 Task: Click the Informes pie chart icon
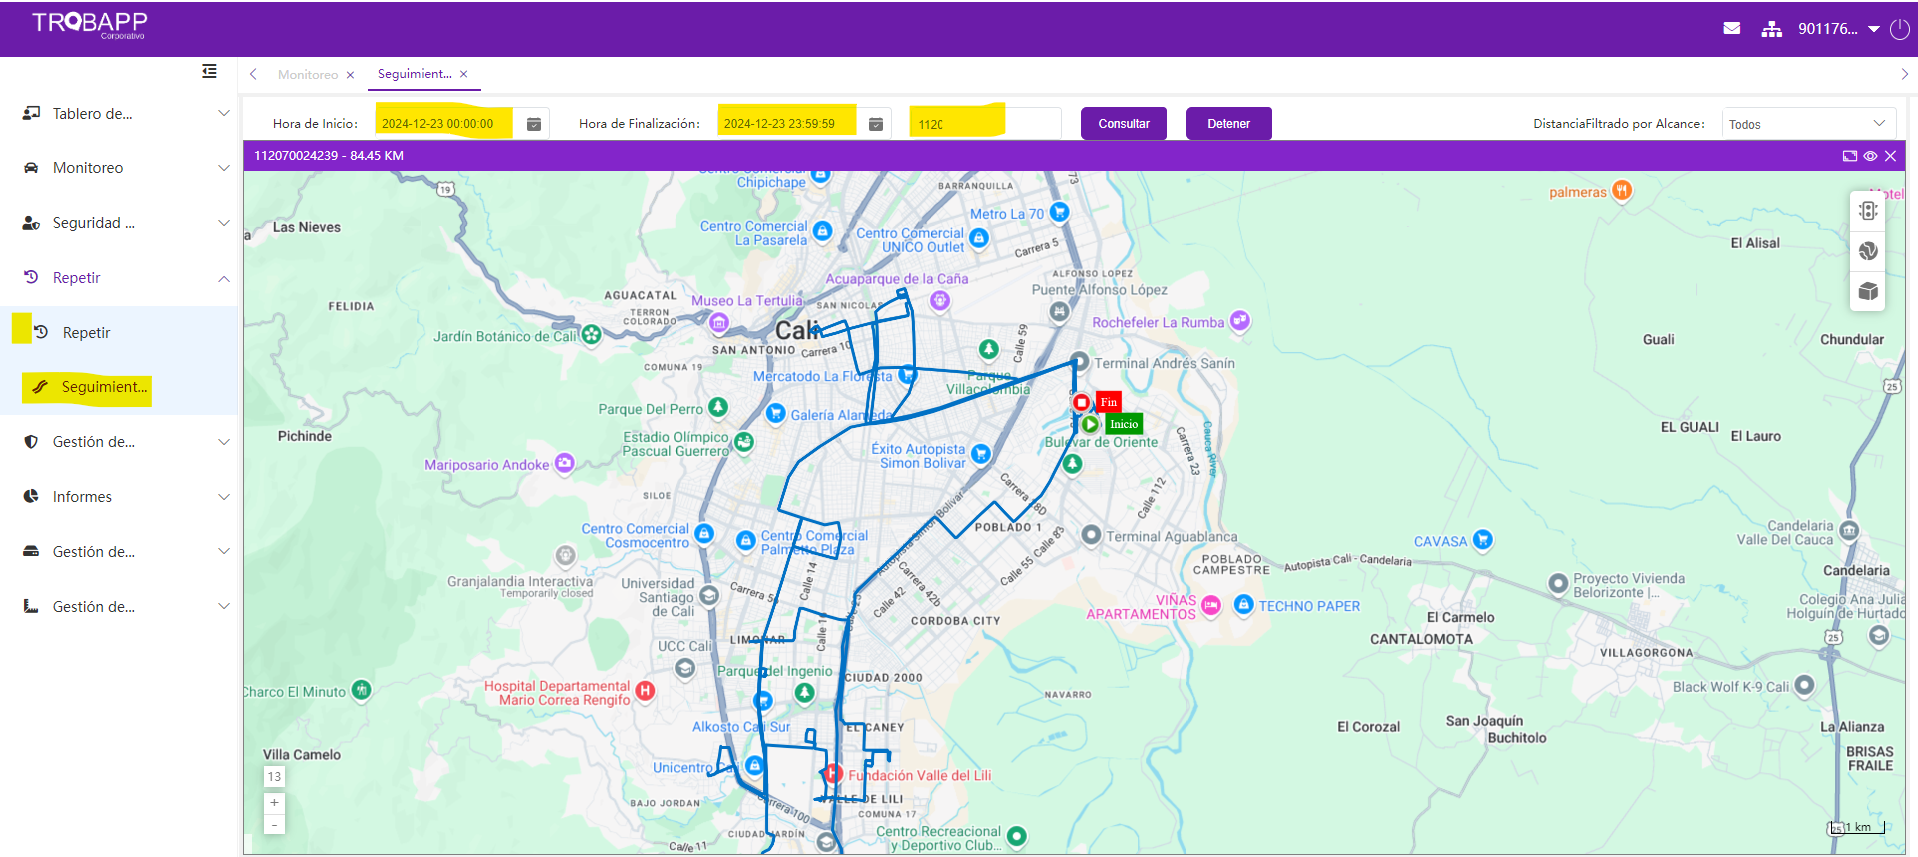pos(31,497)
